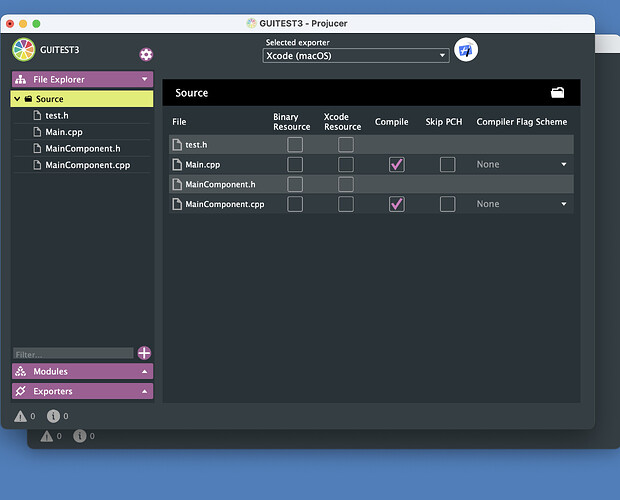Click the Modules panel icon
This screenshot has height=500, width=620.
click(21, 372)
